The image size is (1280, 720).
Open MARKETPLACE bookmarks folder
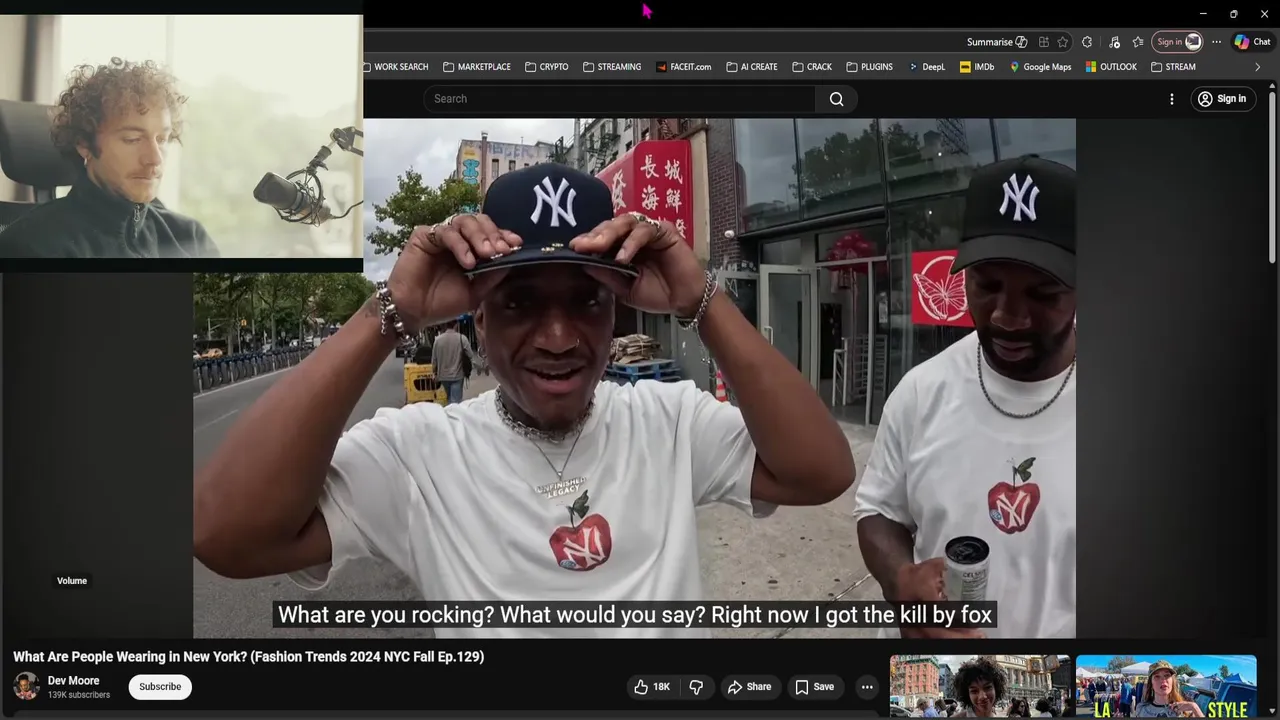(x=477, y=67)
